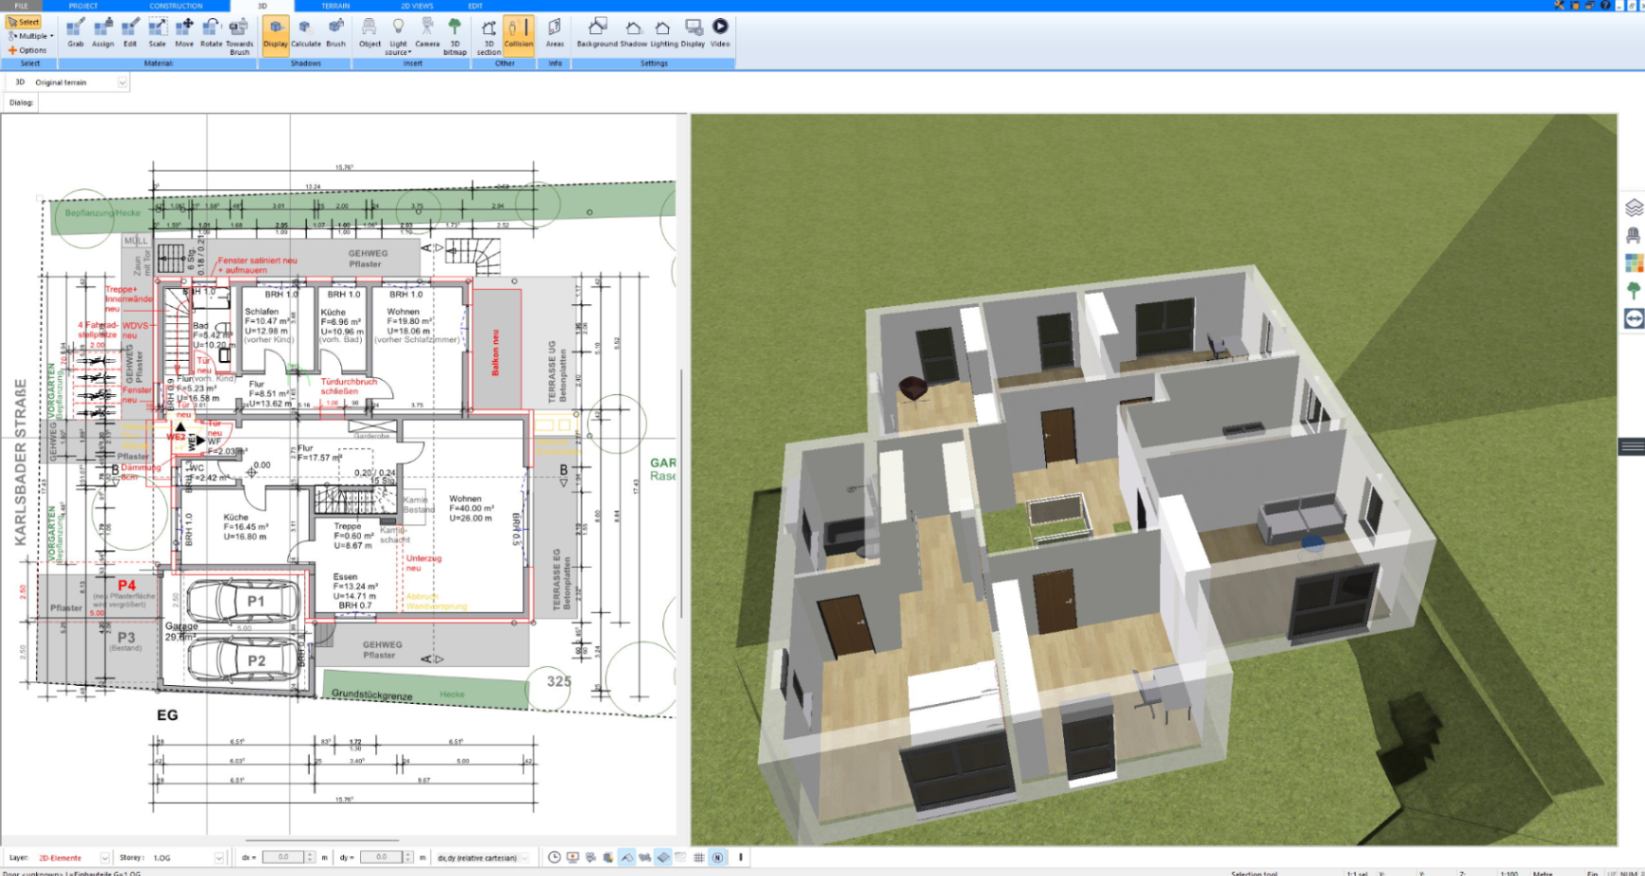Select the Move material tool
Viewport: 1645px width, 876px height.
tap(184, 32)
